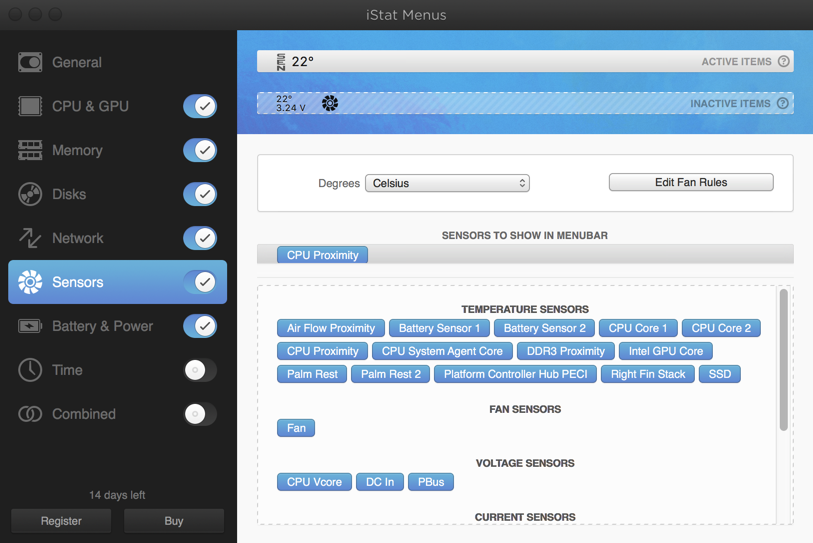Open help for Active Items
The height and width of the screenshot is (543, 813).
pyautogui.click(x=783, y=61)
